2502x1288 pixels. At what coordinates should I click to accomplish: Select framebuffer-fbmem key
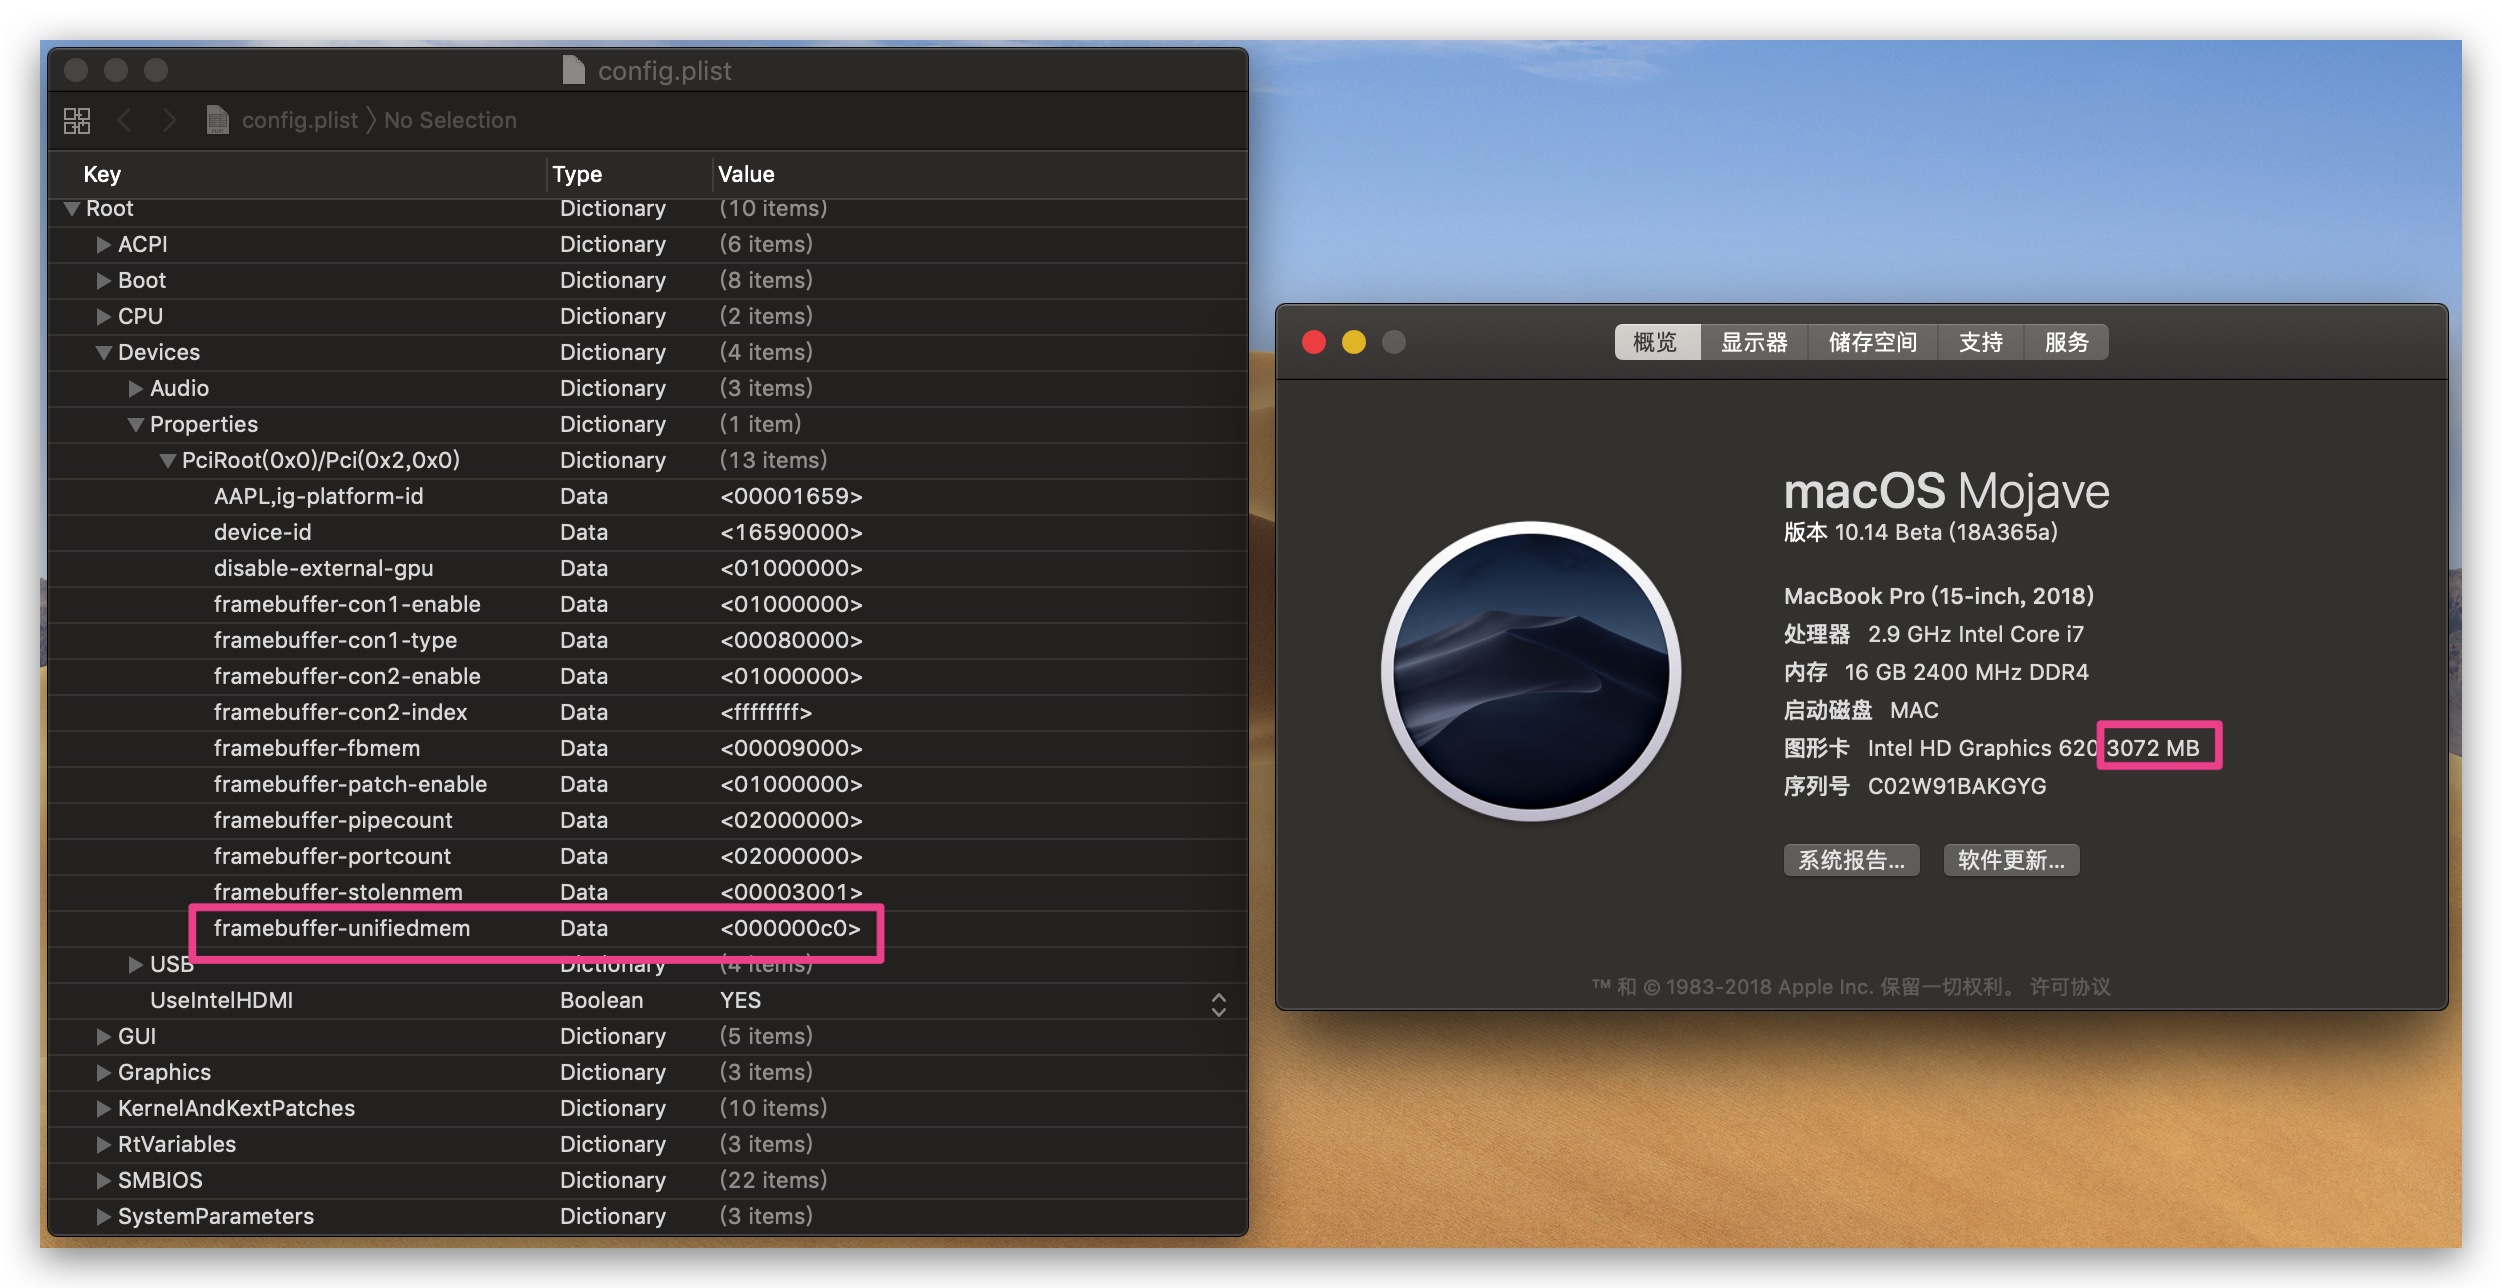click(x=316, y=749)
